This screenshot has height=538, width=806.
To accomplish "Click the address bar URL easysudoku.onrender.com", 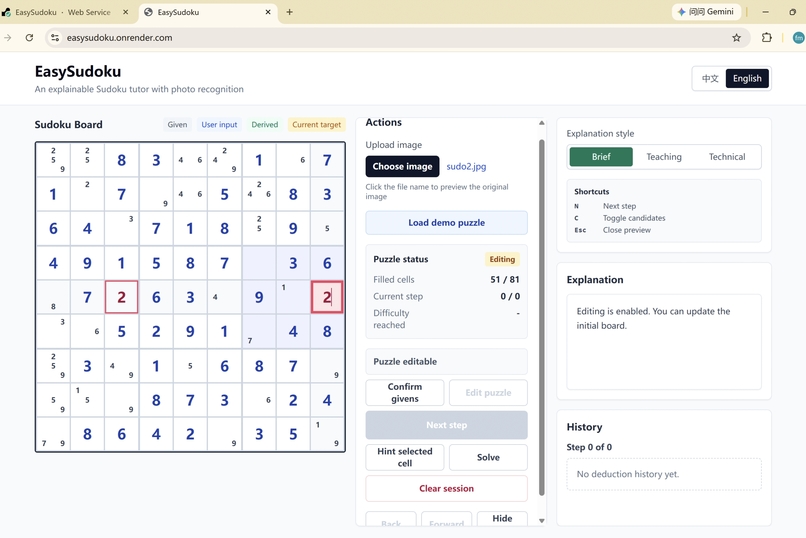I will point(119,38).
